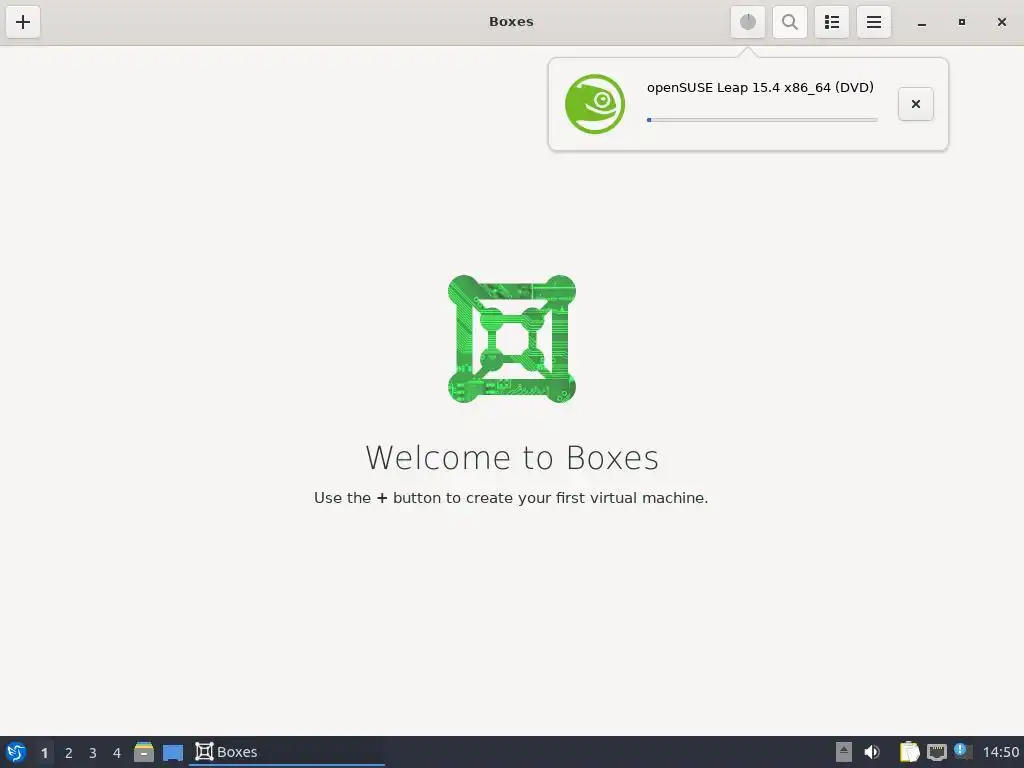
Task: Select the Boxes taskbar entry
Action: pyautogui.click(x=287, y=752)
